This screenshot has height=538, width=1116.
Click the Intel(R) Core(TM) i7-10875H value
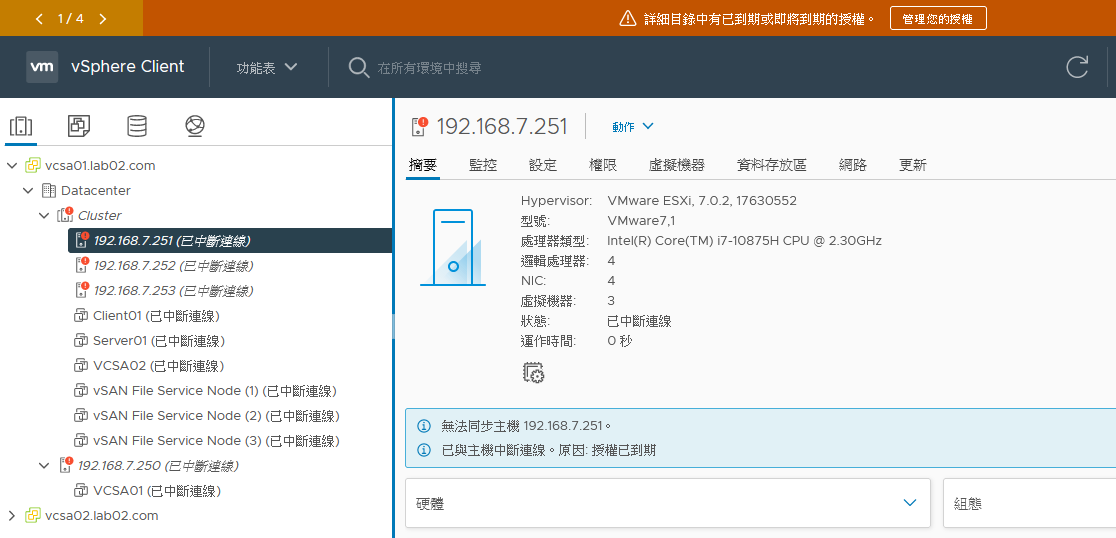(x=744, y=241)
